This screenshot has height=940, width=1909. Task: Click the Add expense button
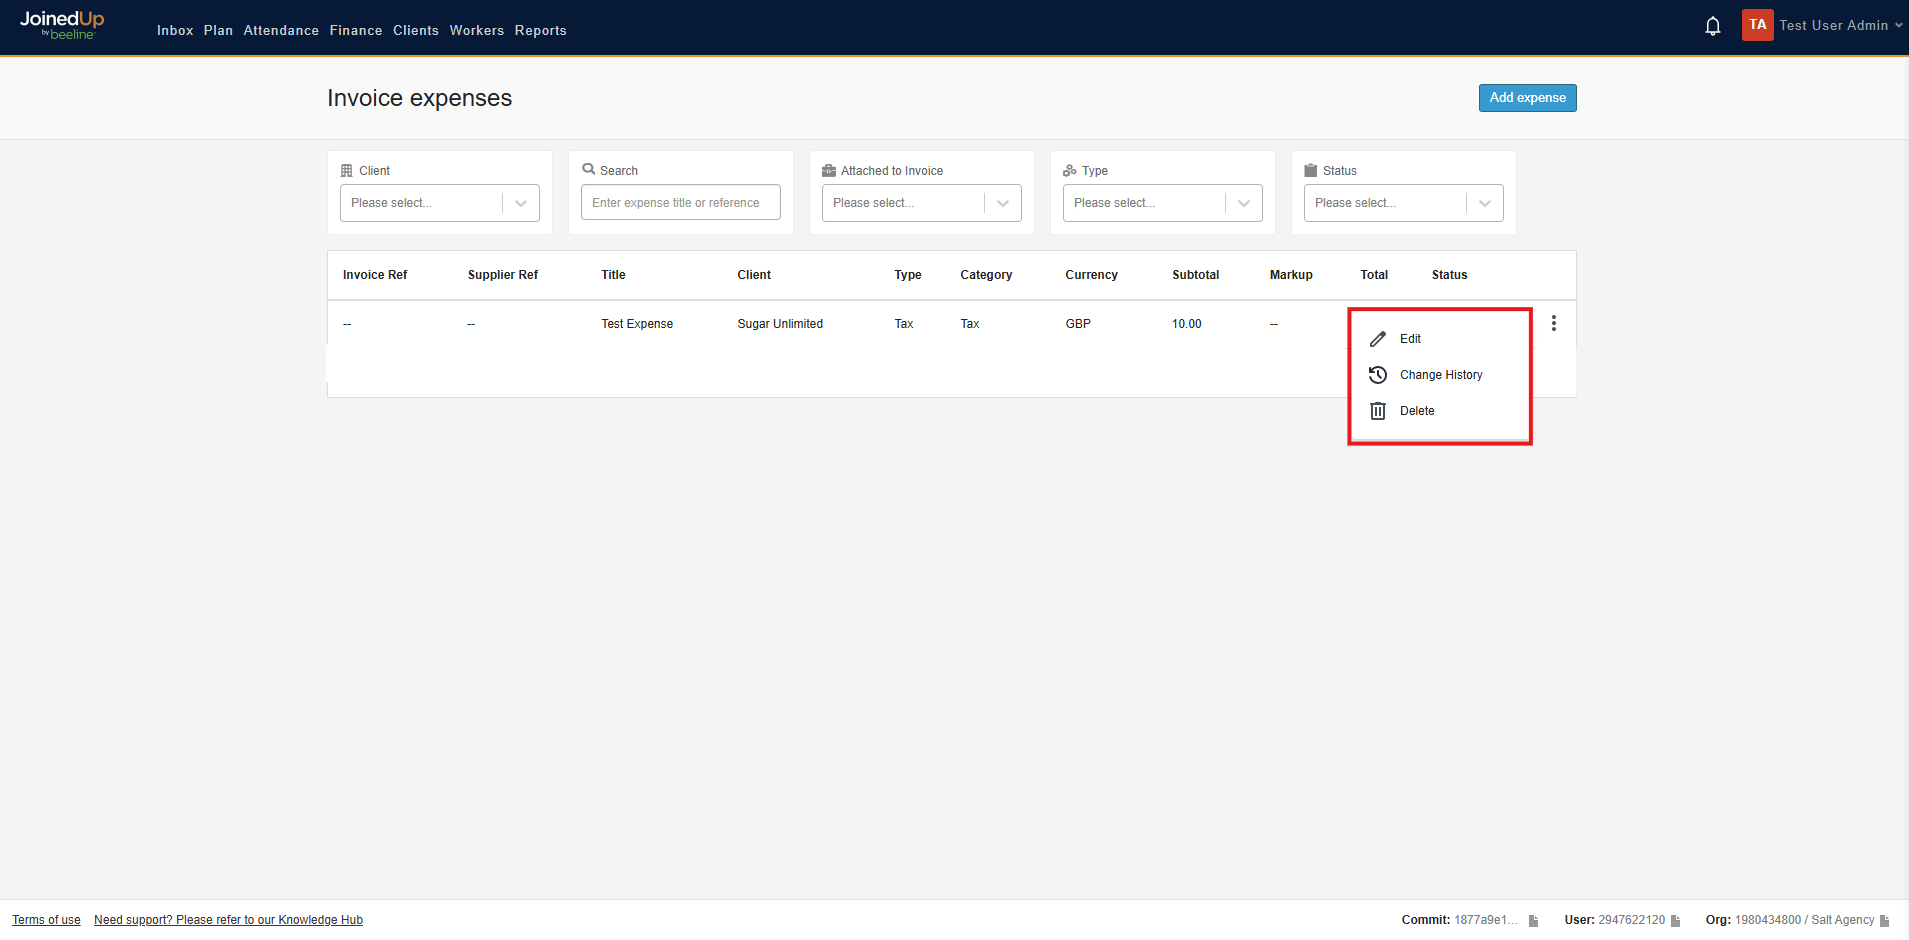click(1527, 97)
